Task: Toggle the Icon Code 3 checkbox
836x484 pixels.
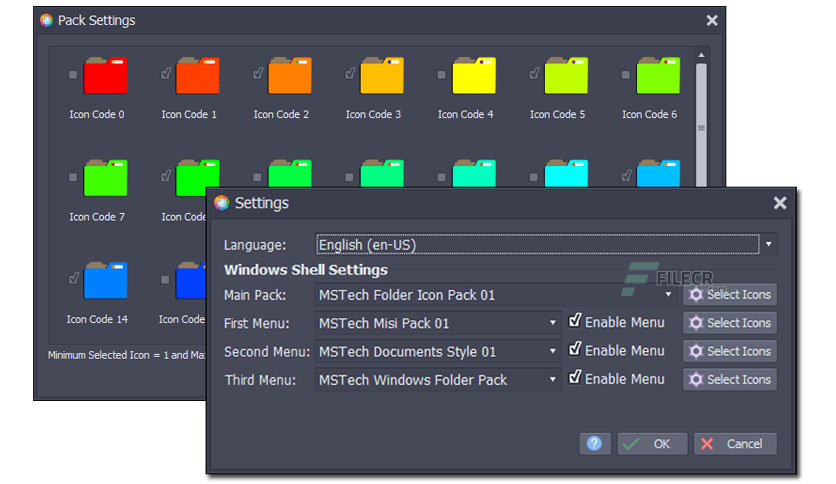Action: (x=350, y=73)
